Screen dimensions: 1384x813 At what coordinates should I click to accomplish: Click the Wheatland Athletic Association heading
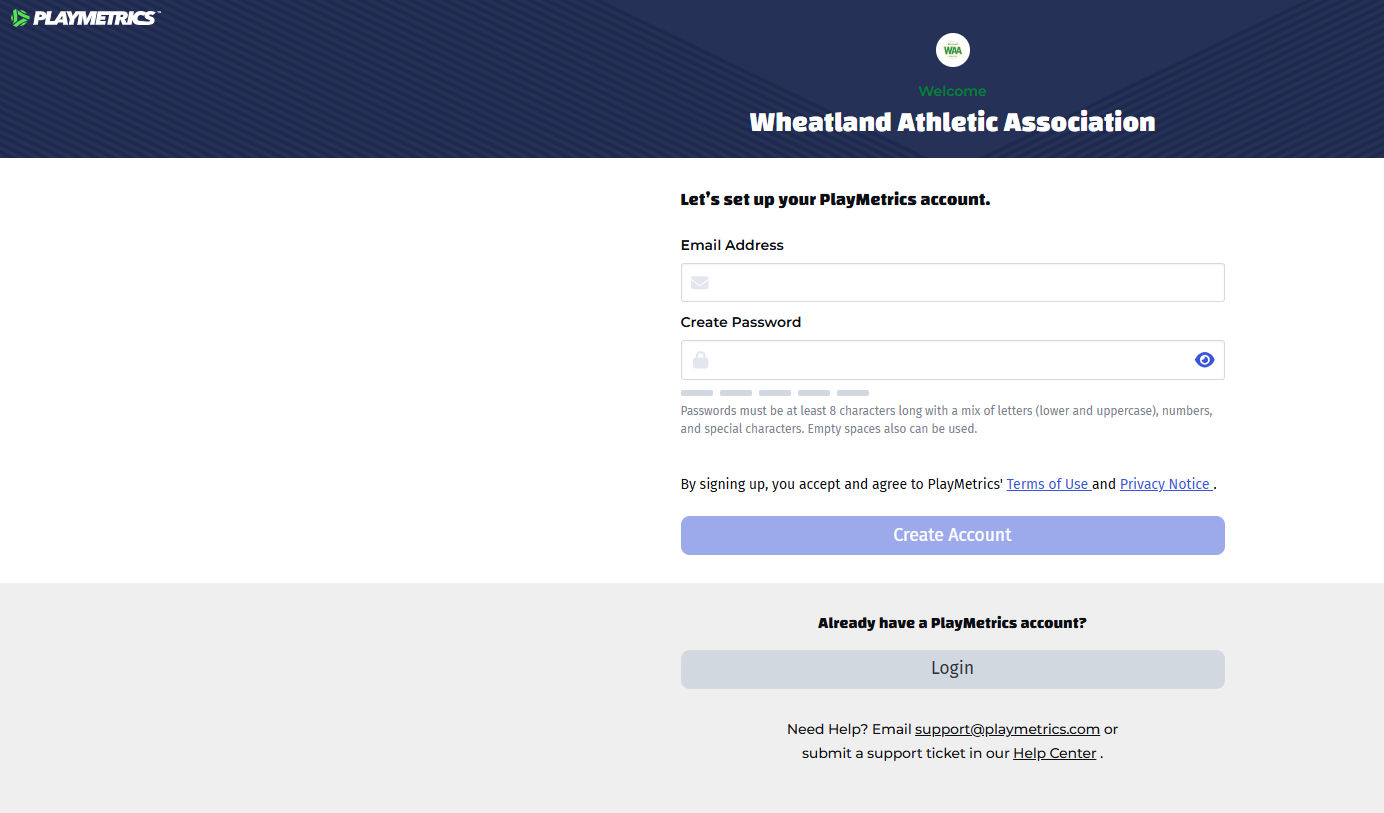pos(952,122)
